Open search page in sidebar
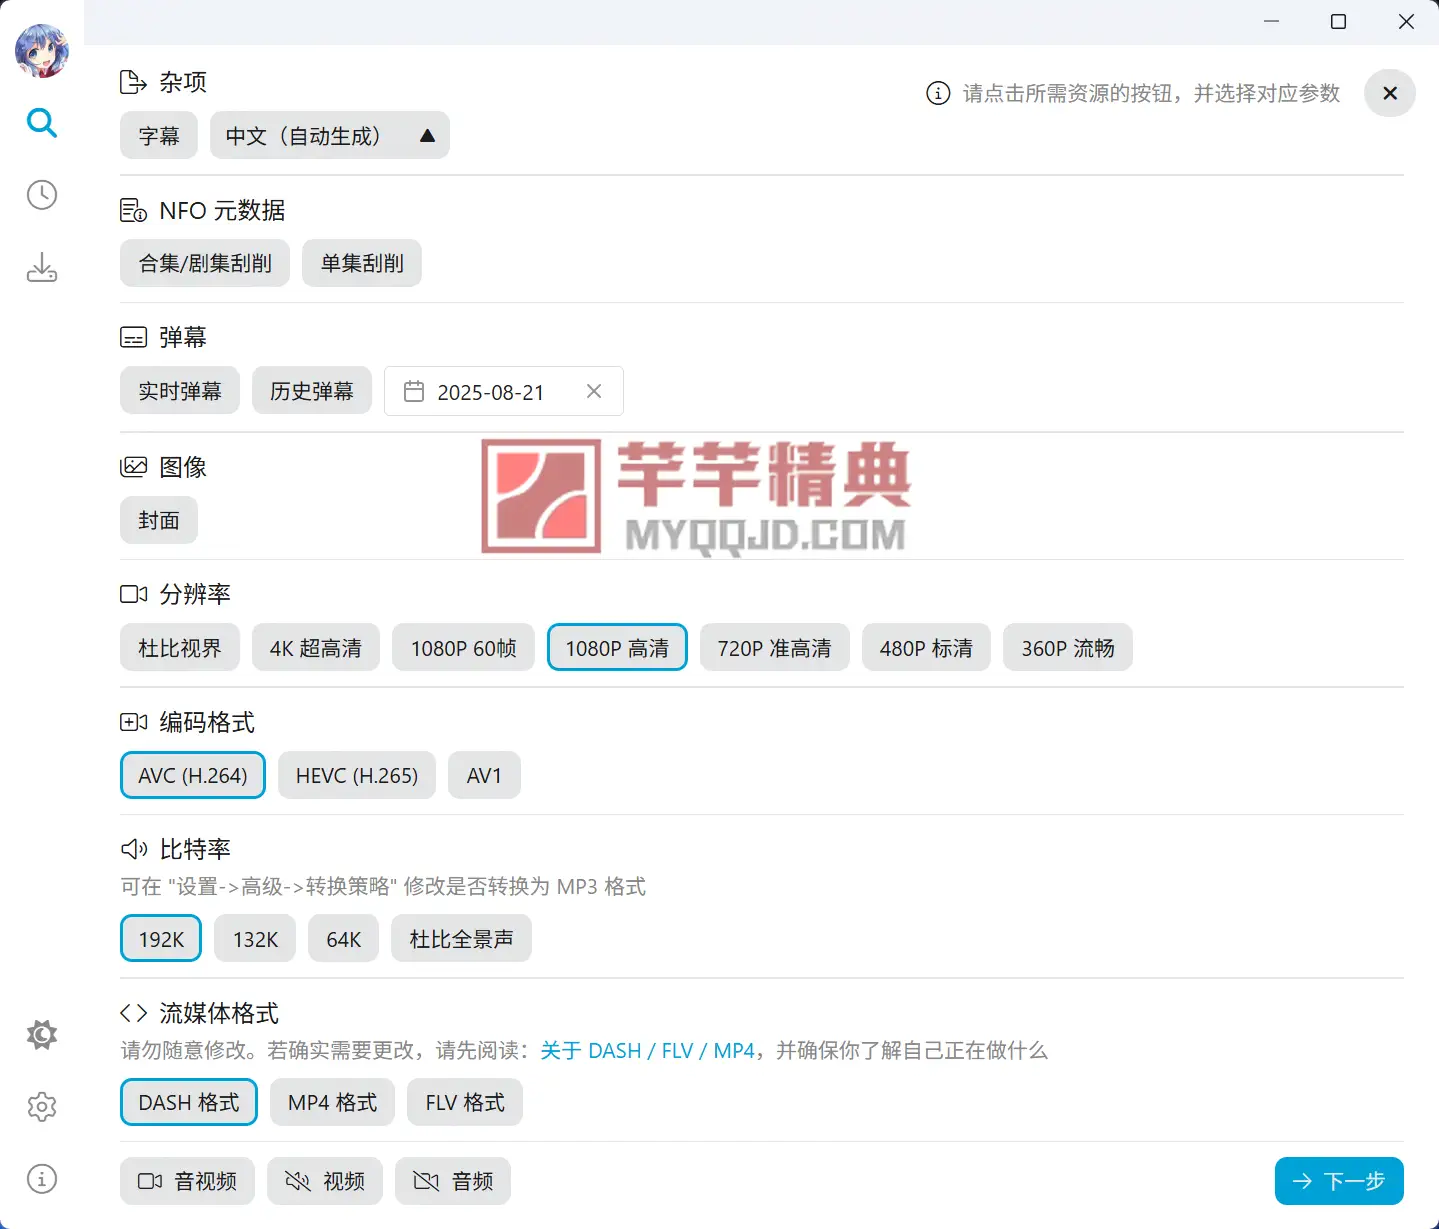This screenshot has width=1439, height=1229. (x=42, y=123)
